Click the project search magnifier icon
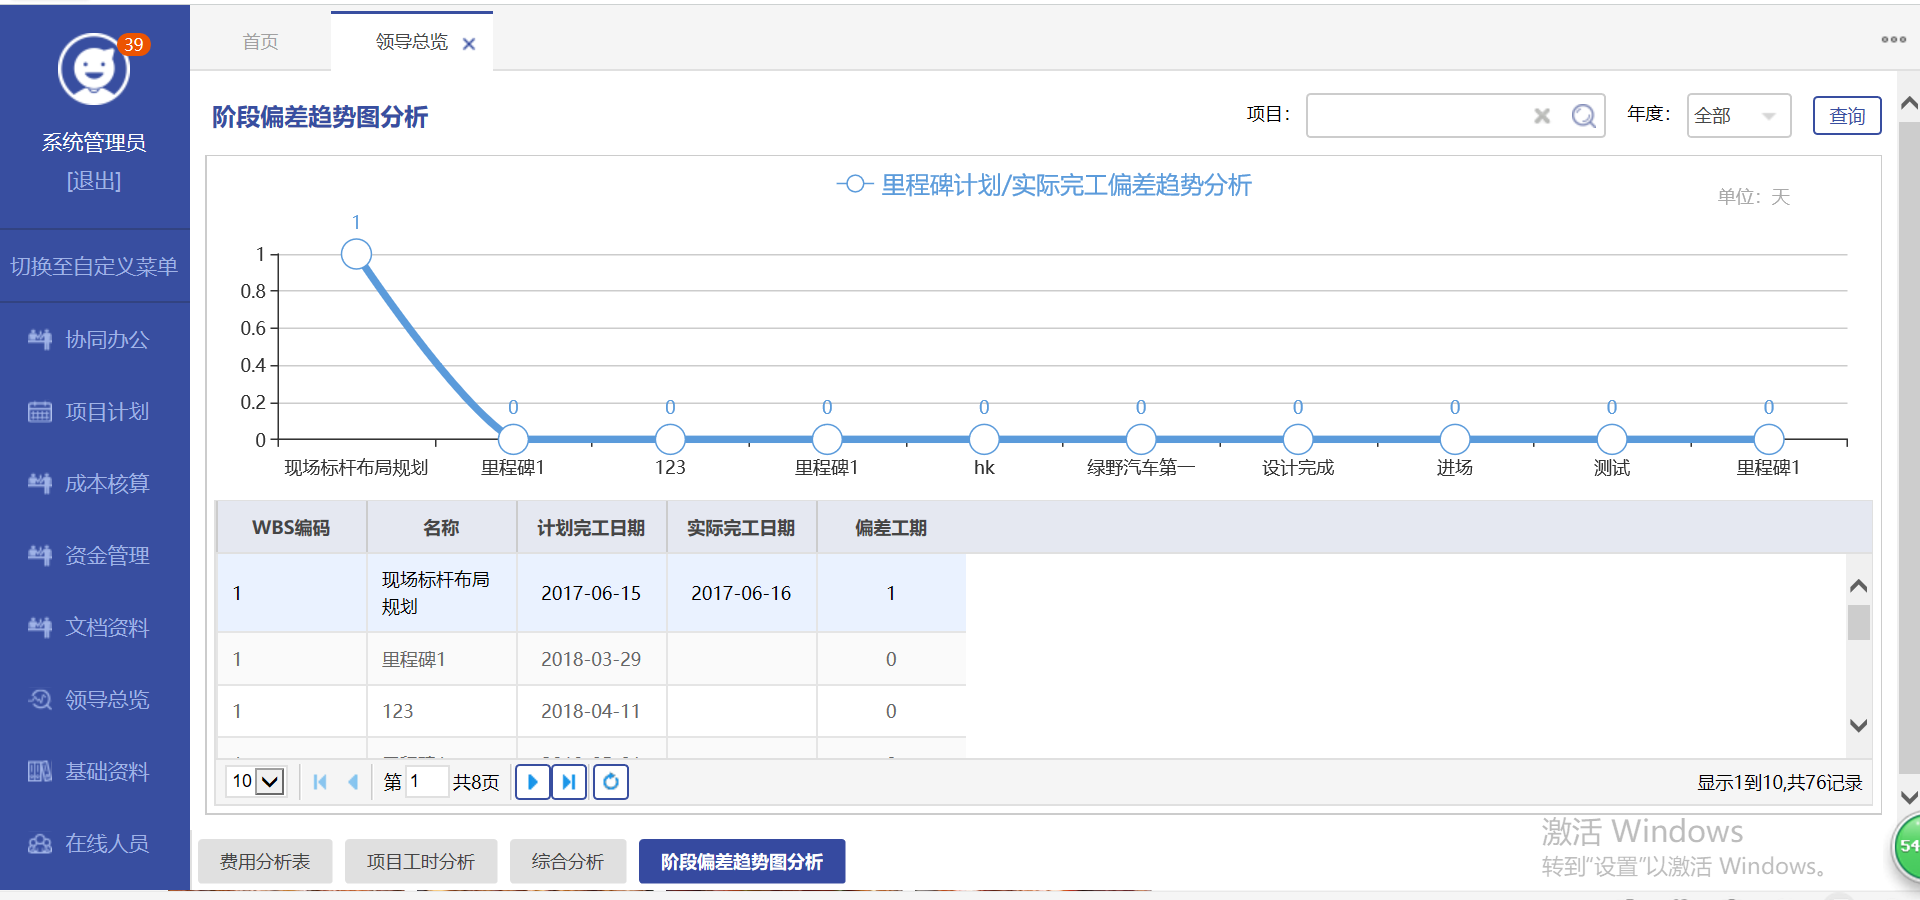The height and width of the screenshot is (900, 1920). click(x=1583, y=116)
